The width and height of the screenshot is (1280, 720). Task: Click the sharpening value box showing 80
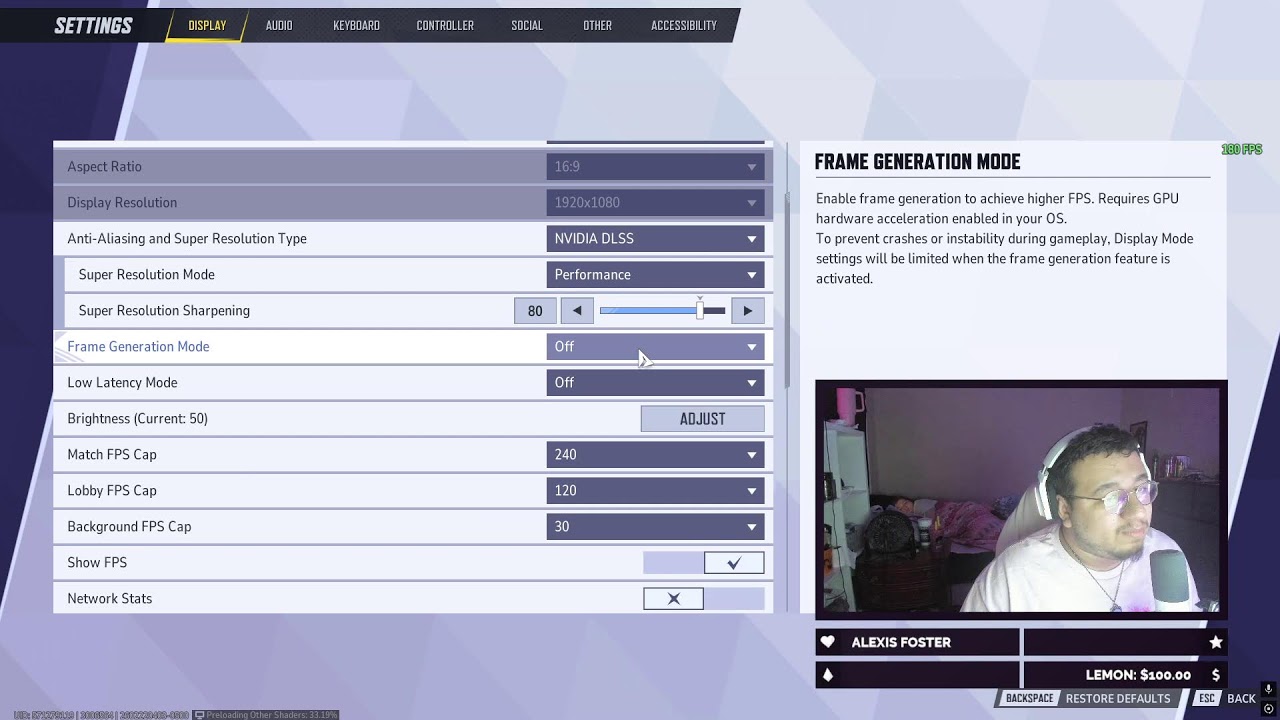tap(535, 311)
